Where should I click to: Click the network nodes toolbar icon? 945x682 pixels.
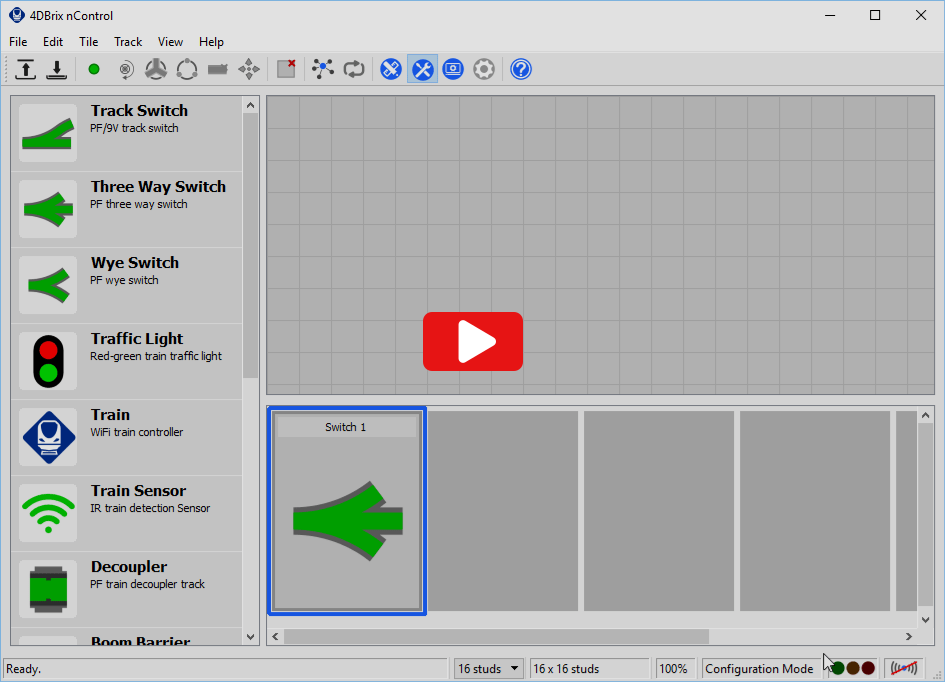323,69
